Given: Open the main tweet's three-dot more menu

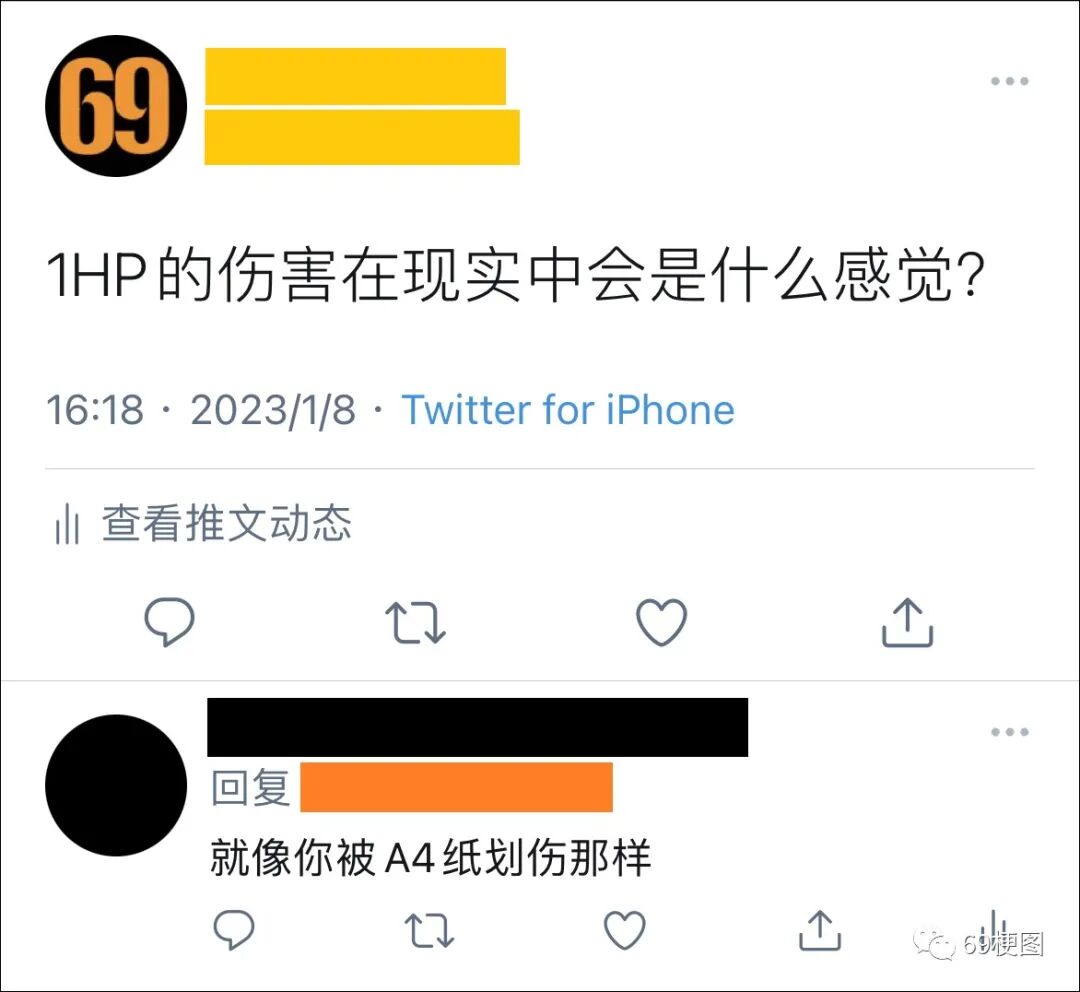Looking at the screenshot, I should [x=1010, y=81].
